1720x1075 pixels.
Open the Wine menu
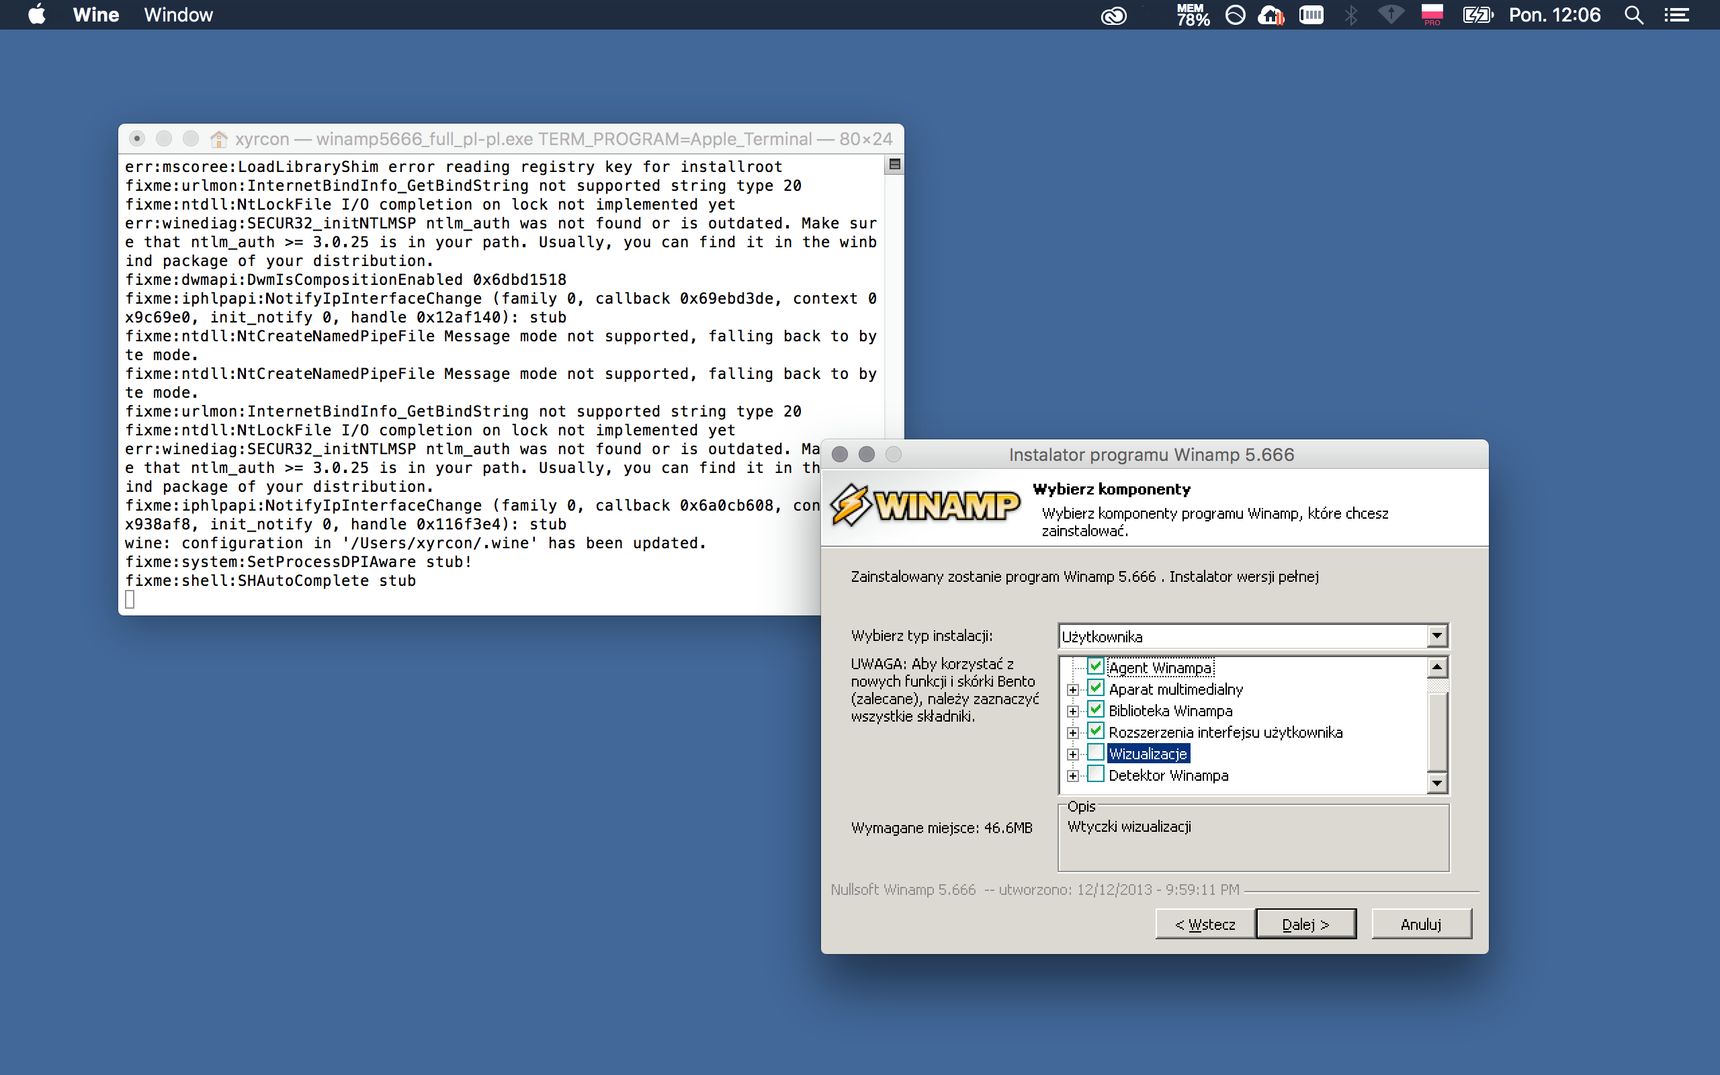pos(95,15)
